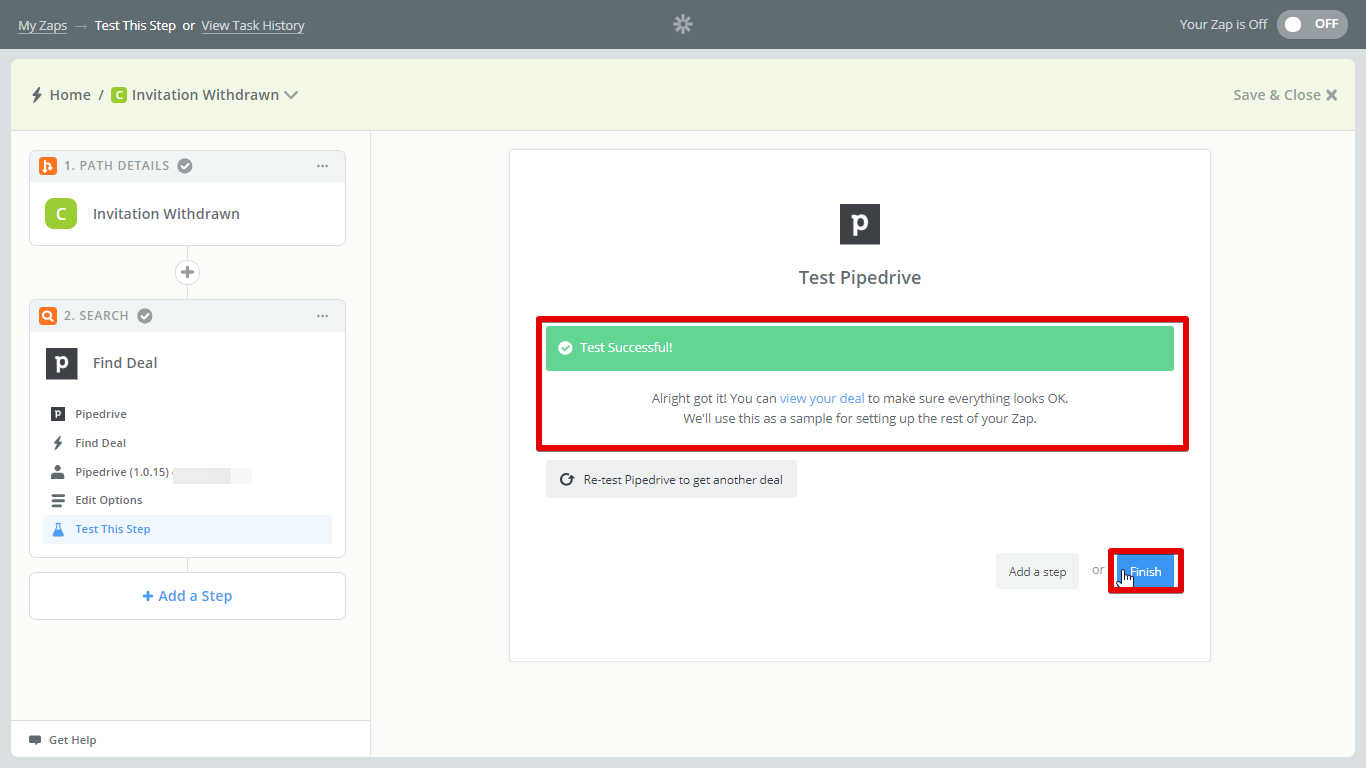Viewport: 1366px width, 768px height.
Task: Click the green C icon in breadcrumb
Action: (119, 95)
